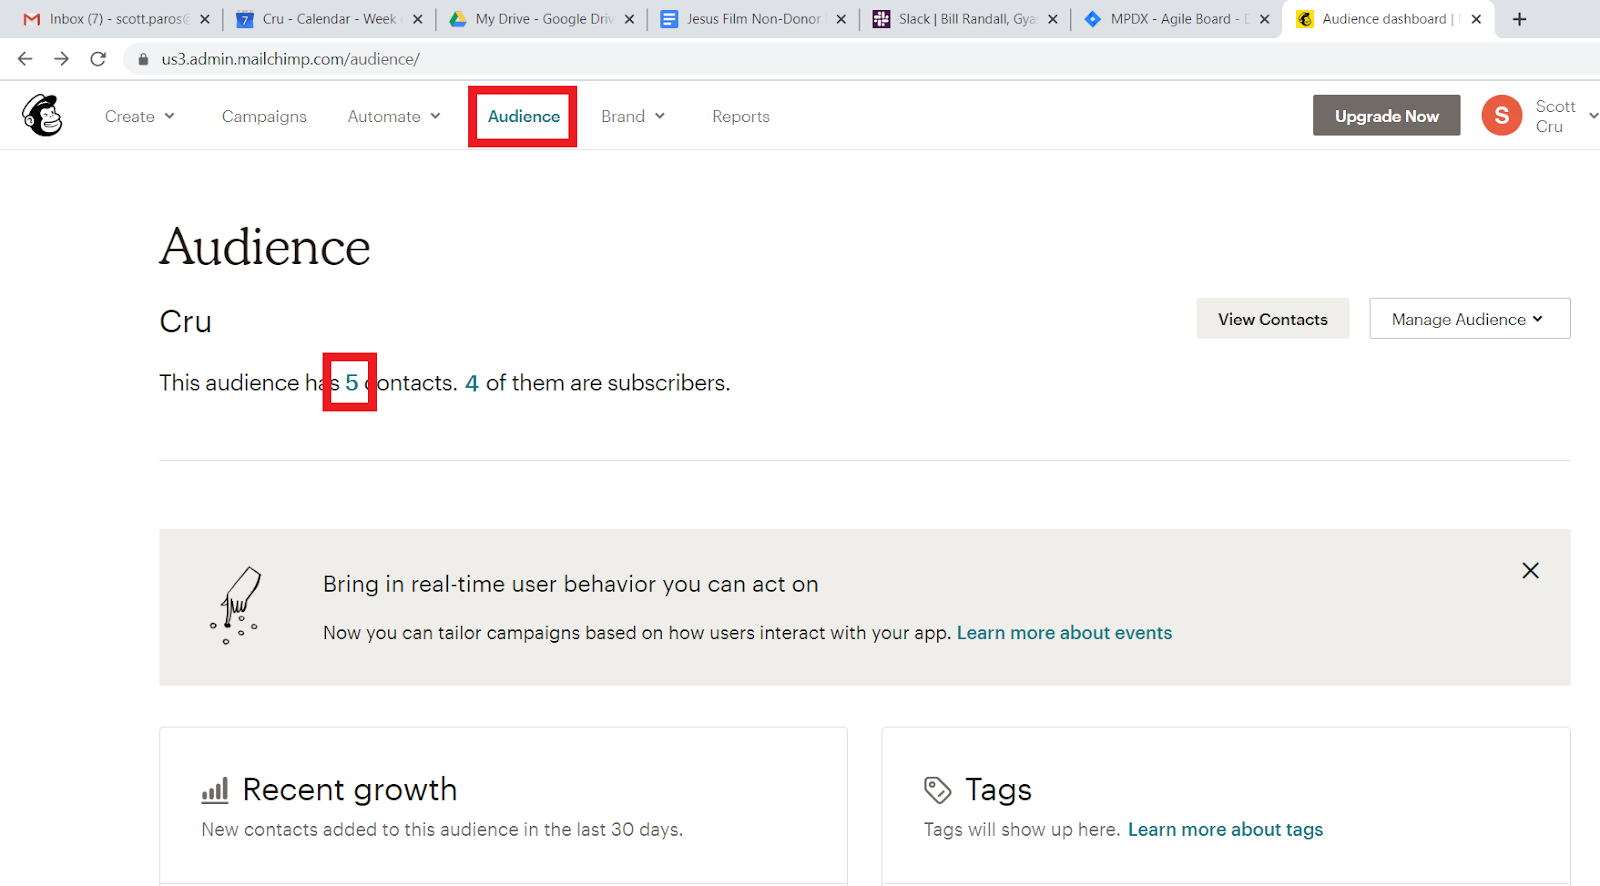Open a new browser tab
This screenshot has width=1600, height=886.
click(1519, 19)
